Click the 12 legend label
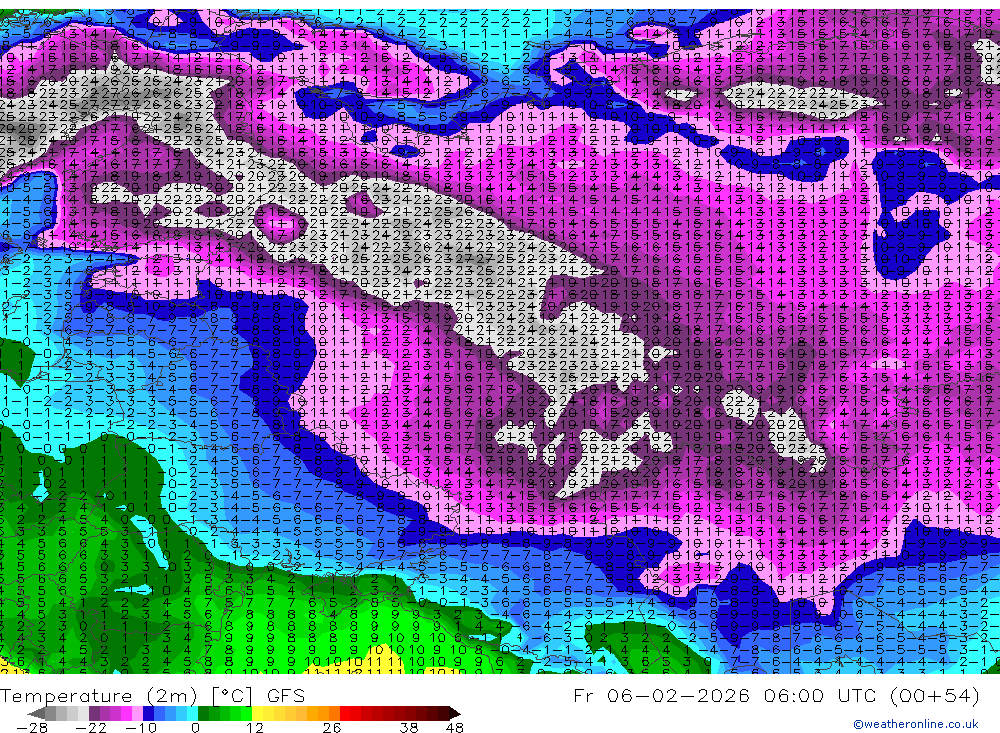This screenshot has height=733, width=1000. tap(255, 728)
